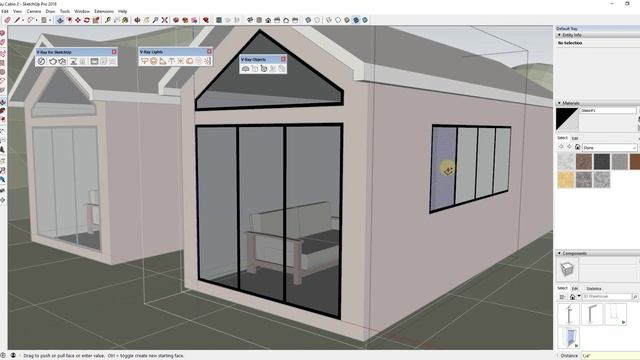The image size is (640, 360).
Task: Open the Help menu
Action: pos(122,11)
